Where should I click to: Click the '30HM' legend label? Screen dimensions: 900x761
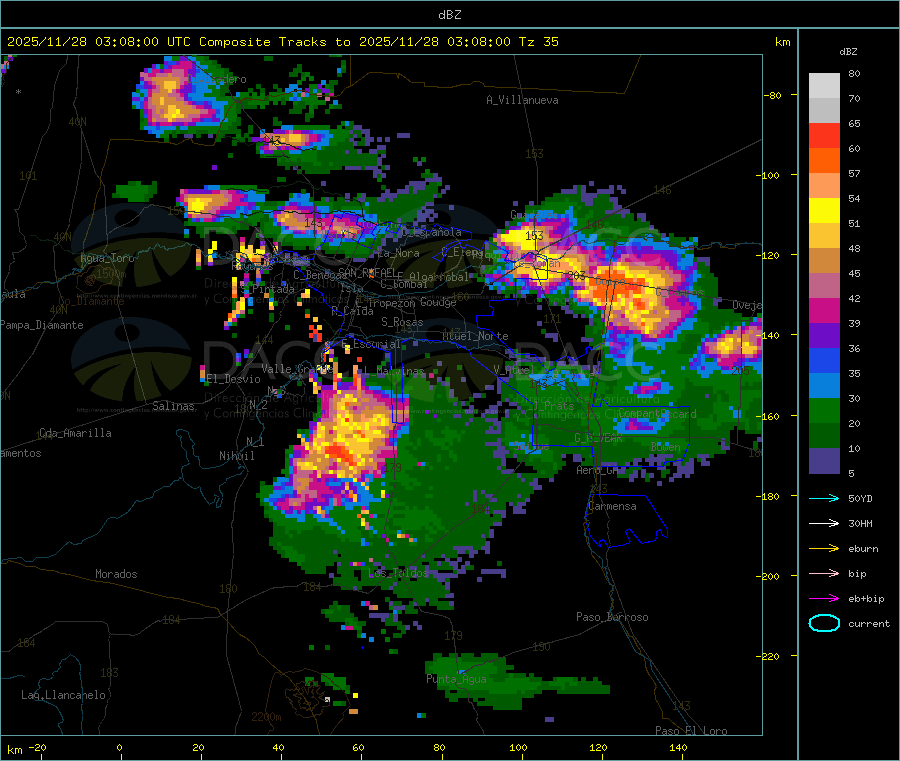coord(860,523)
